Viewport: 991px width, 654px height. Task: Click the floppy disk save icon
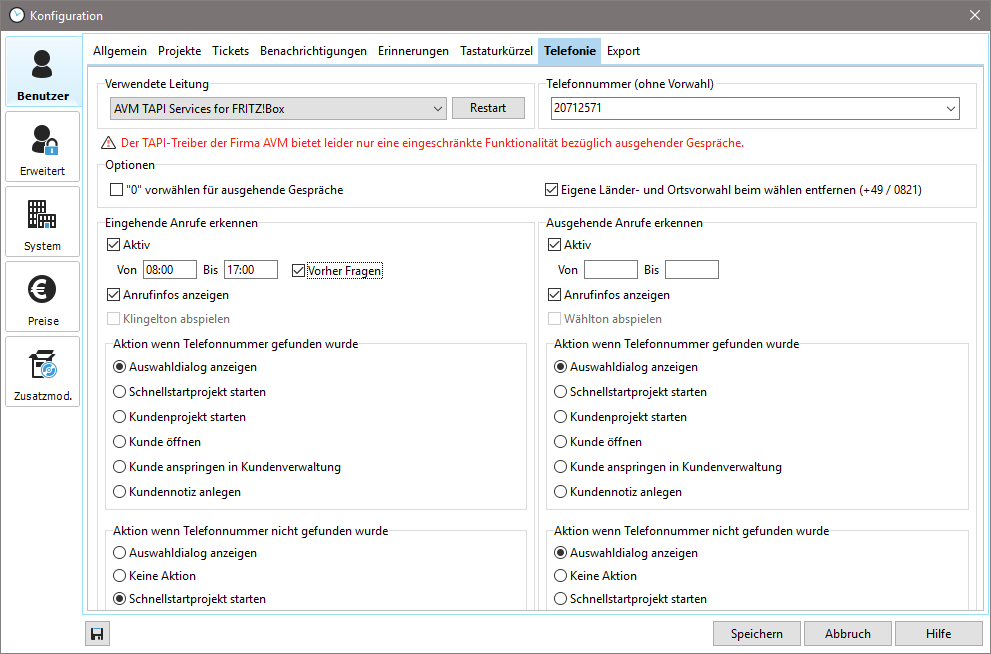click(x=97, y=633)
